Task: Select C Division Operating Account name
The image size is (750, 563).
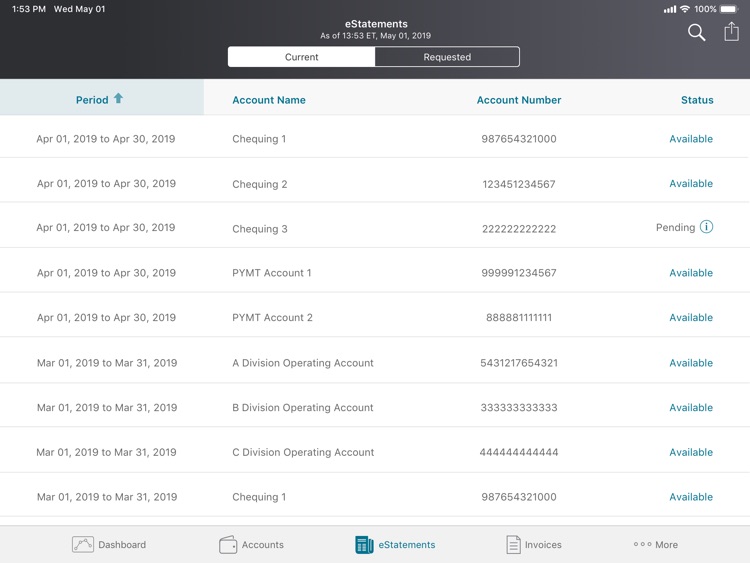Action: tap(303, 452)
